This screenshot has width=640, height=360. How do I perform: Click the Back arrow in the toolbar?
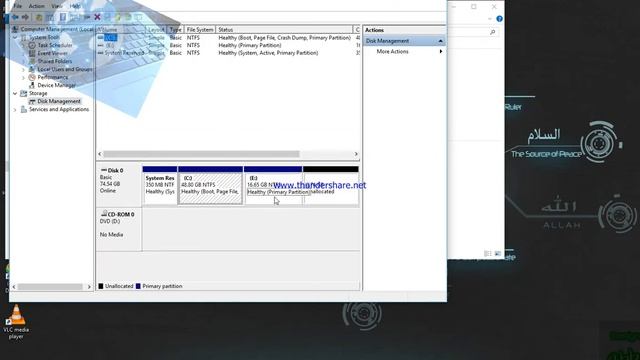(x=16, y=17)
